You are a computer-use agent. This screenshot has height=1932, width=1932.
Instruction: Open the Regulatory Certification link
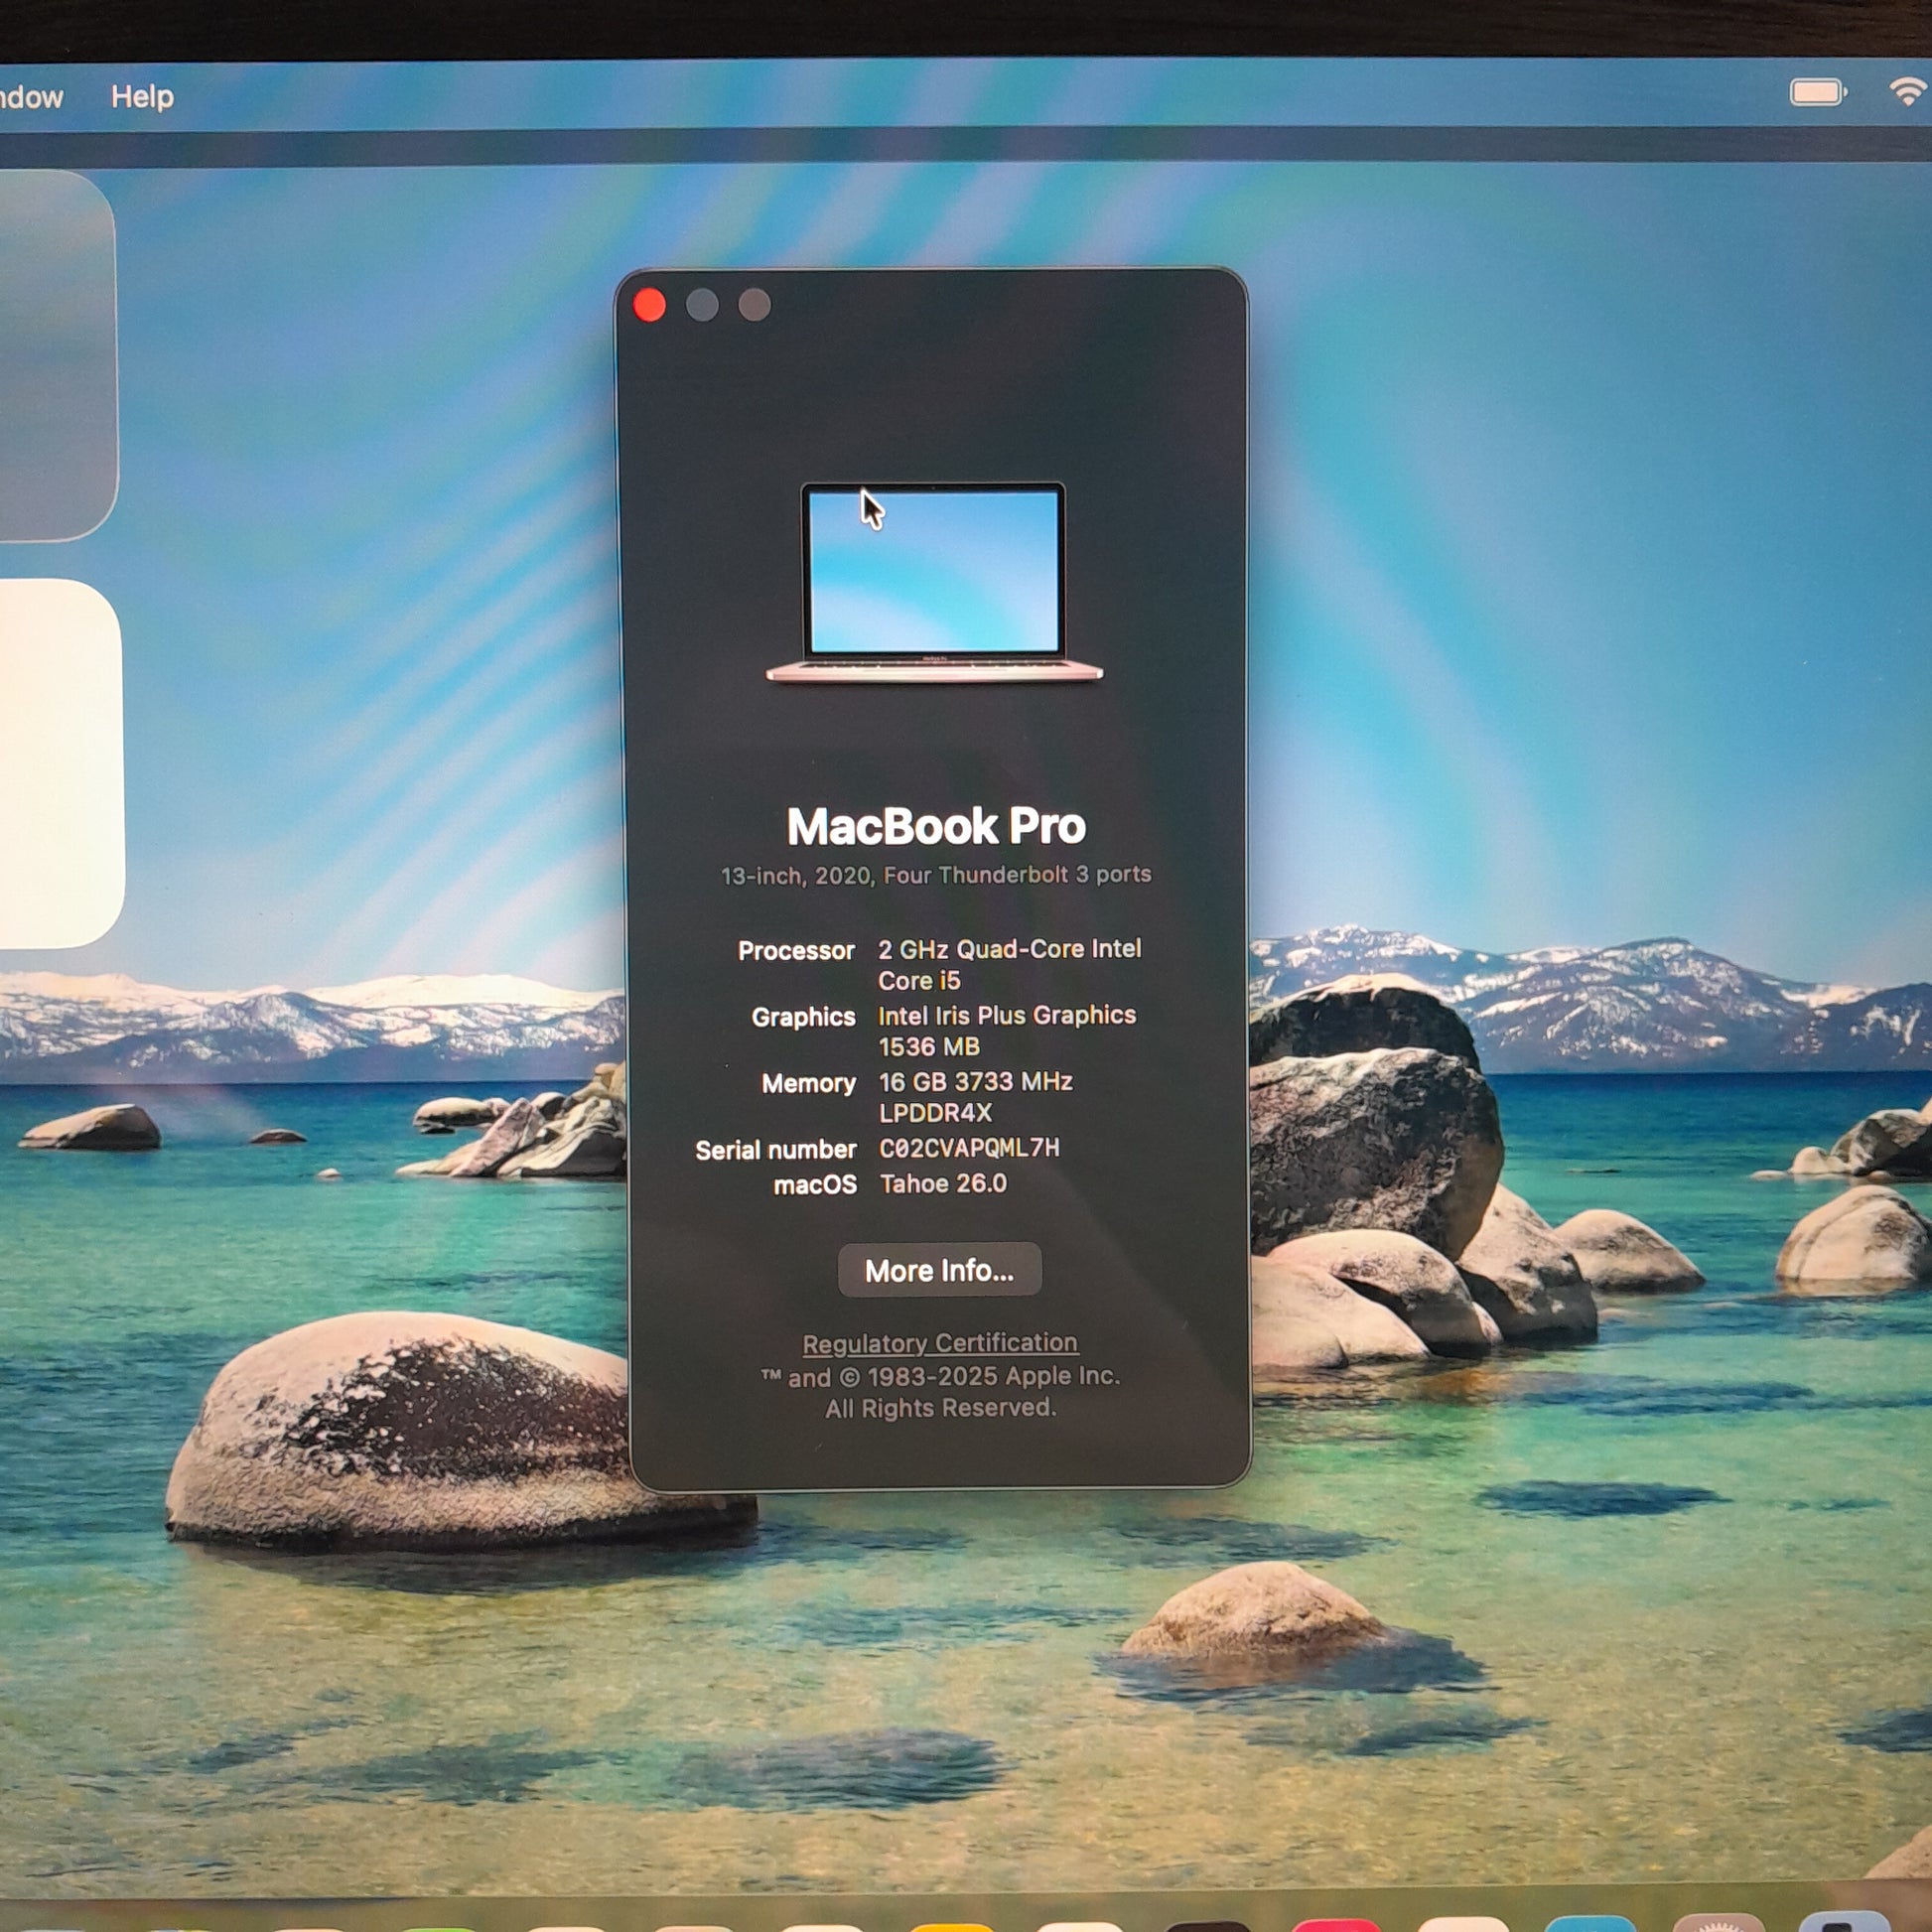[x=940, y=1343]
